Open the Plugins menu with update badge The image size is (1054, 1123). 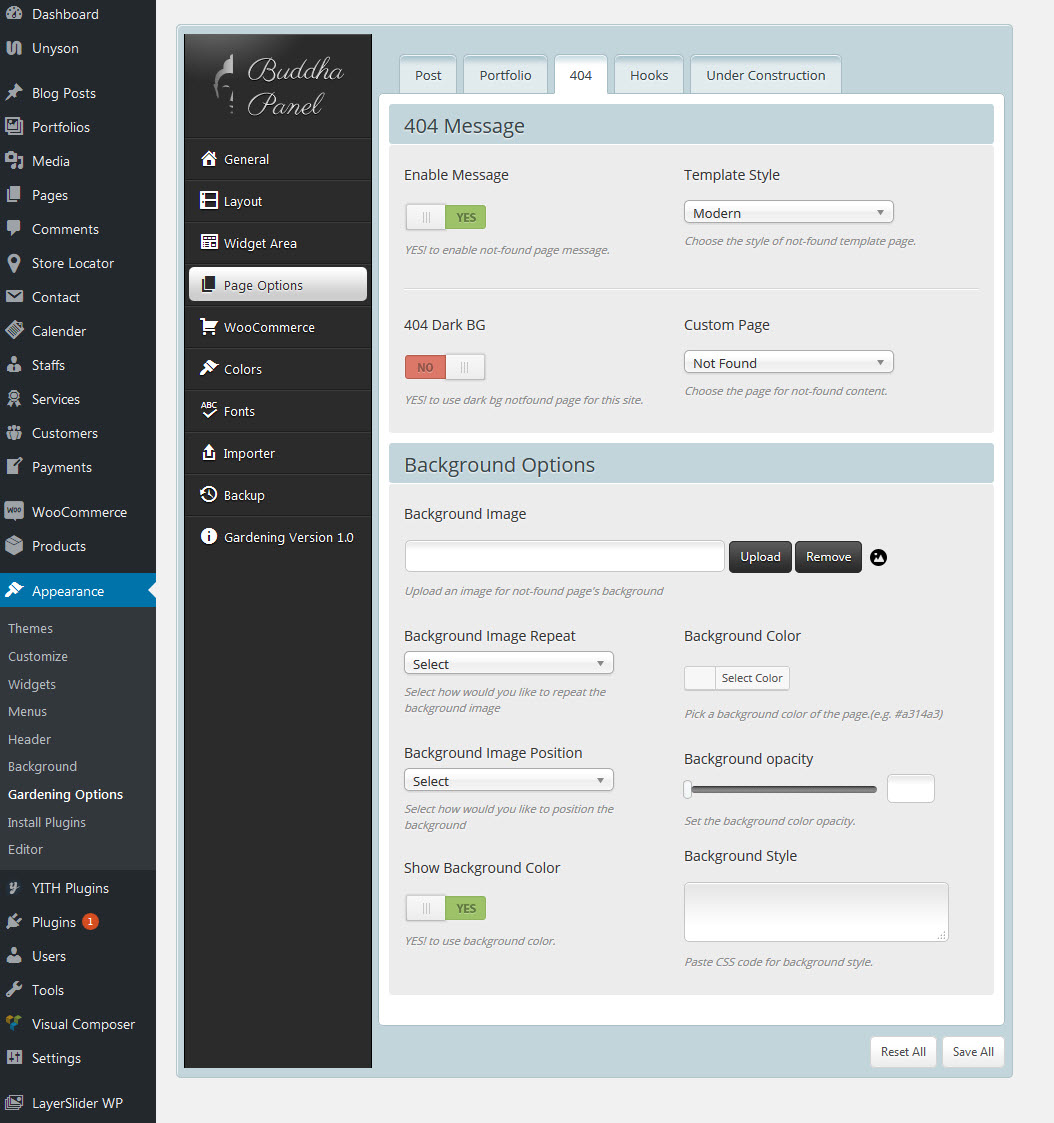77,922
